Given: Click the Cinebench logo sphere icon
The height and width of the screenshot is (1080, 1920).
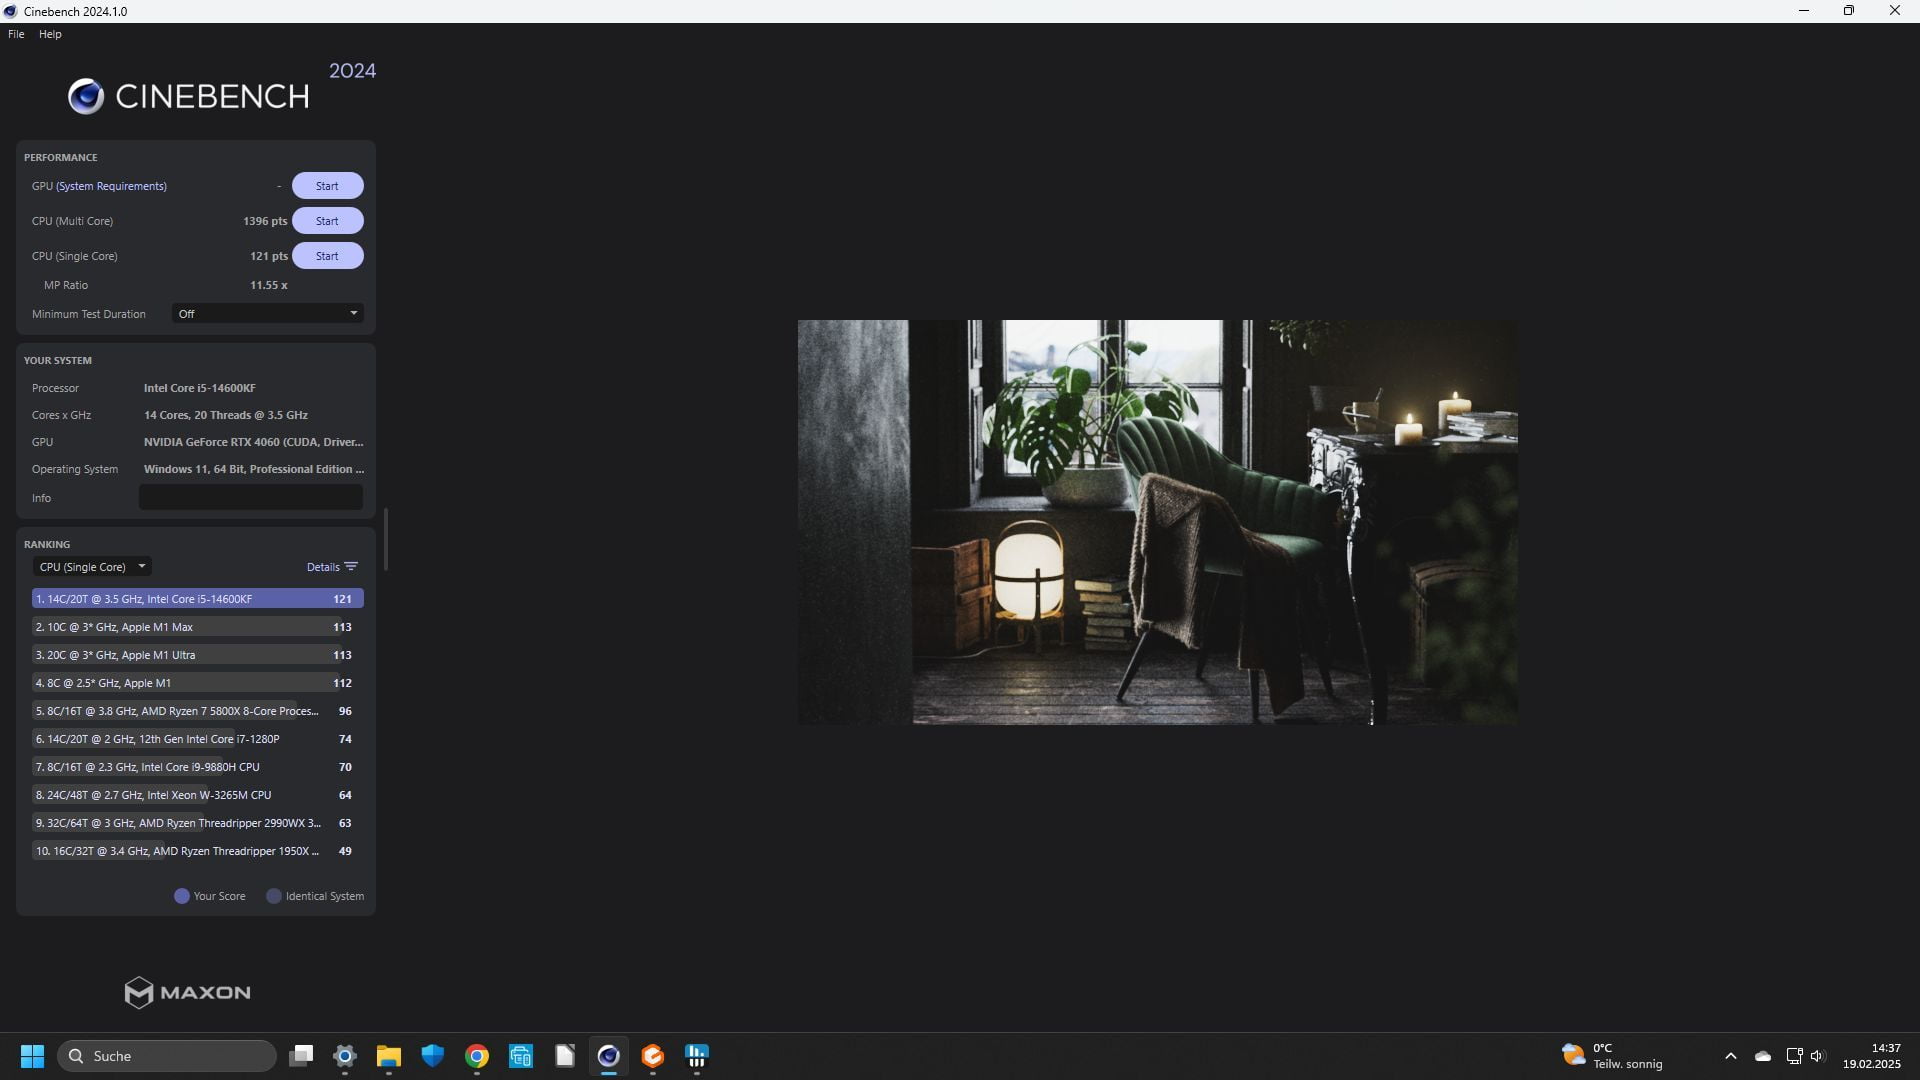Looking at the screenshot, I should pos(86,96).
